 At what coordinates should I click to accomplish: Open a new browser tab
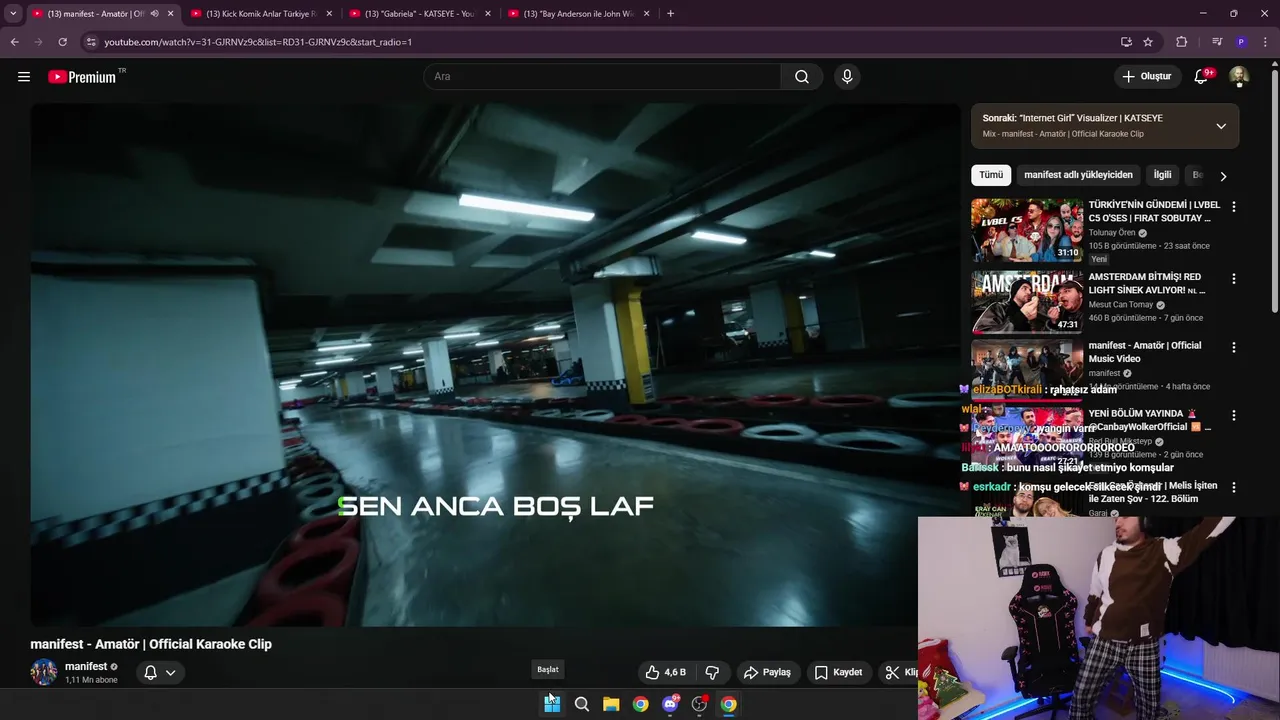point(670,14)
